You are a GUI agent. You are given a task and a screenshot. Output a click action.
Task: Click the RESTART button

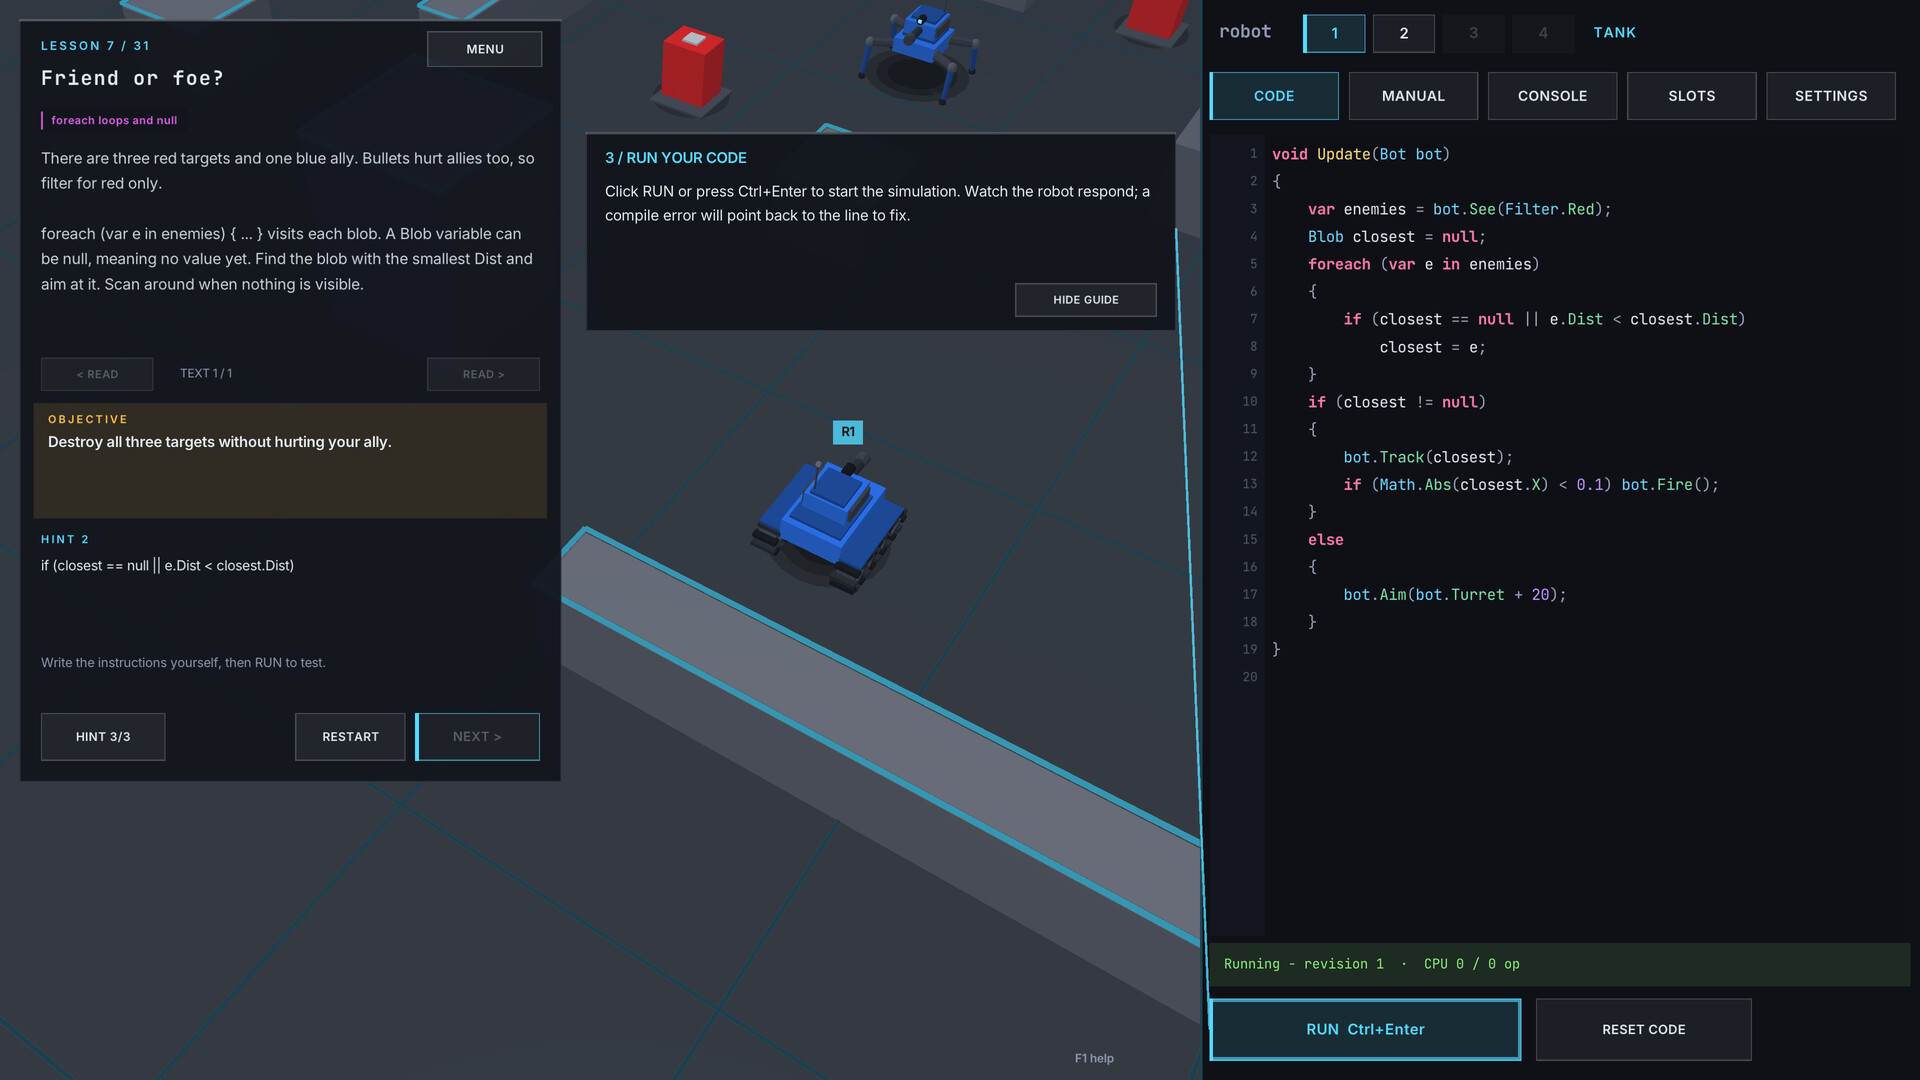[350, 737]
